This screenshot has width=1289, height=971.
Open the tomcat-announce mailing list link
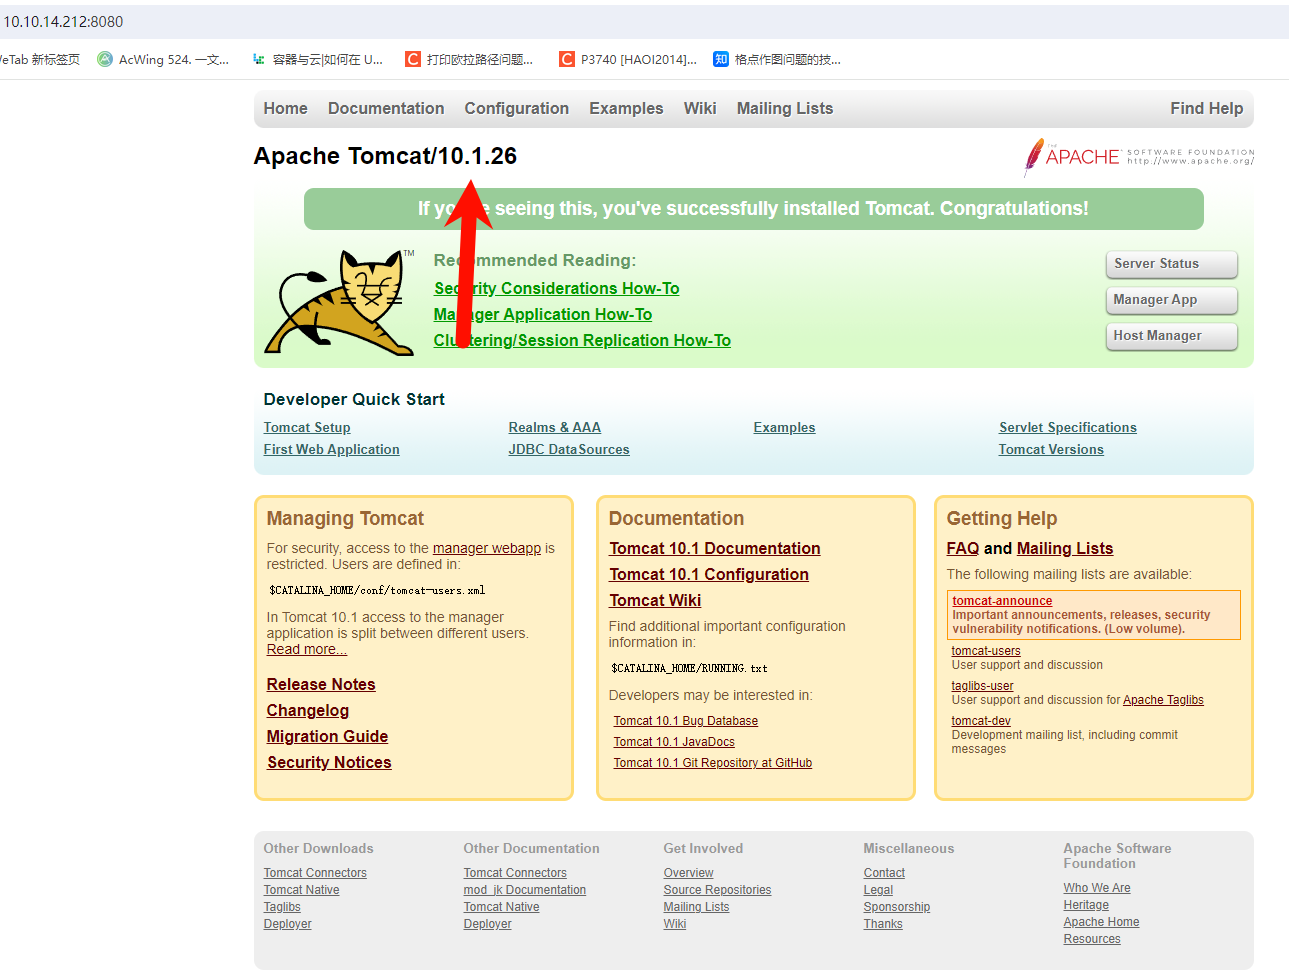pyautogui.click(x=1002, y=601)
